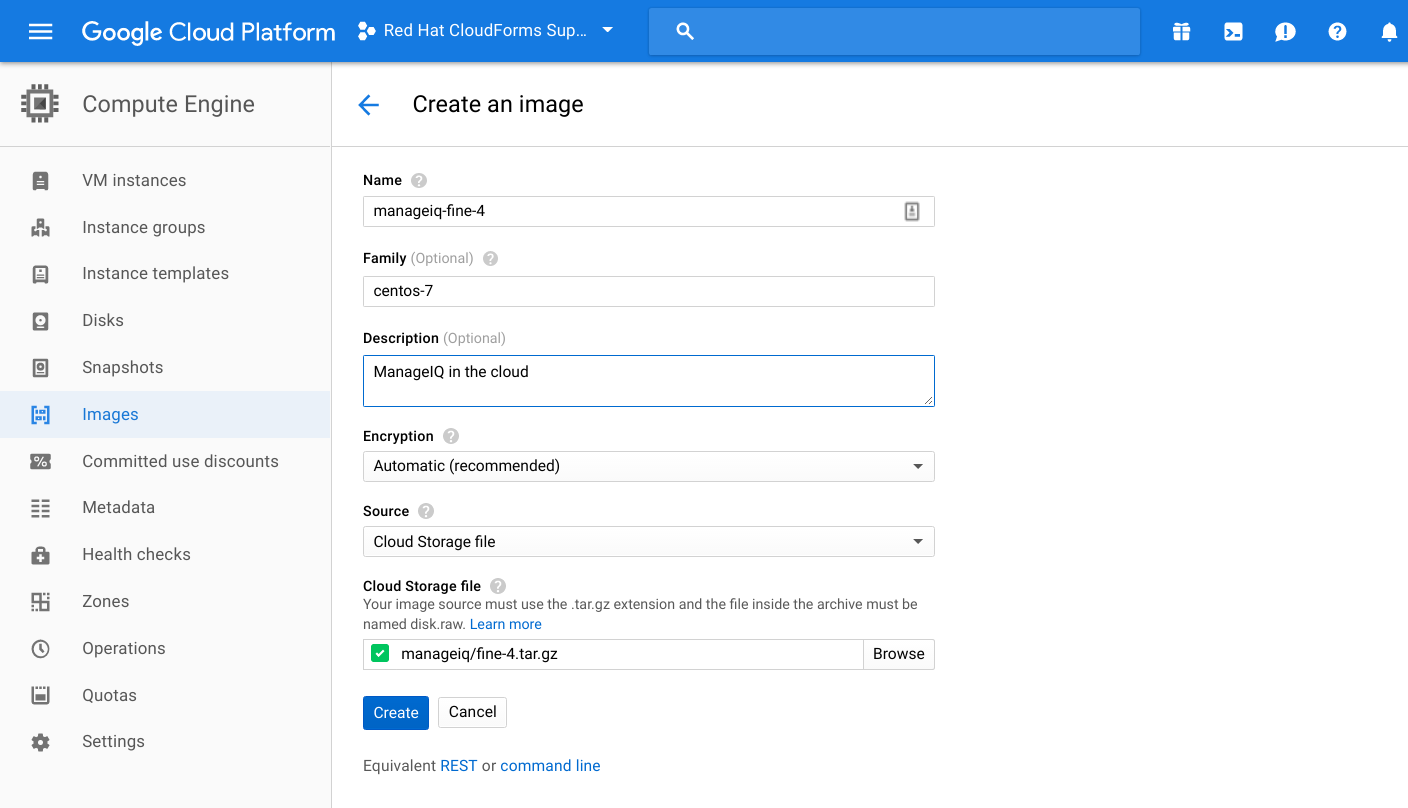Click the Zones sidebar icon
1408x808 pixels.
(x=40, y=602)
